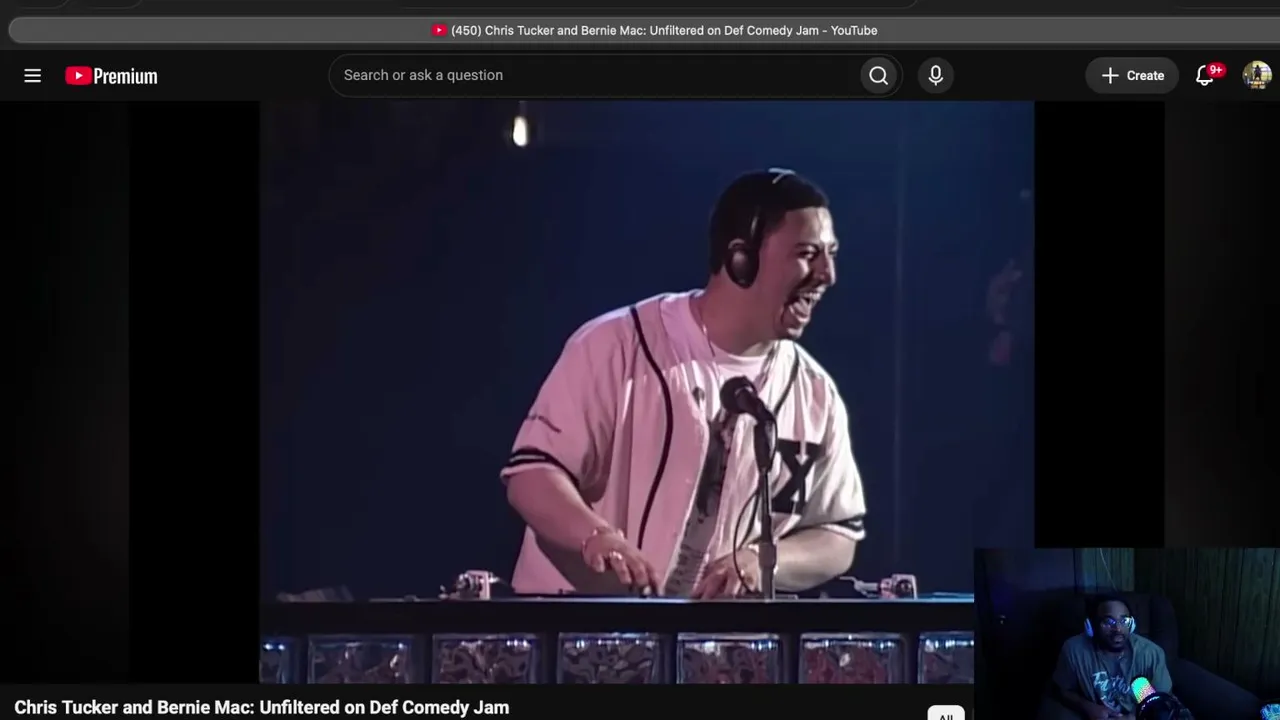This screenshot has height=720, width=1280.
Task: Click the Create button
Action: 1132,76
